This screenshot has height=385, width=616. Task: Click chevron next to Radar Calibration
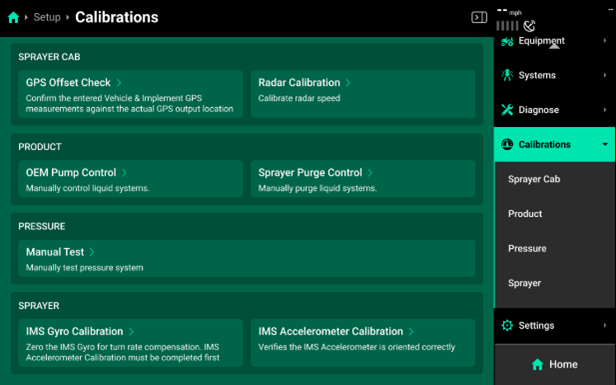point(348,82)
